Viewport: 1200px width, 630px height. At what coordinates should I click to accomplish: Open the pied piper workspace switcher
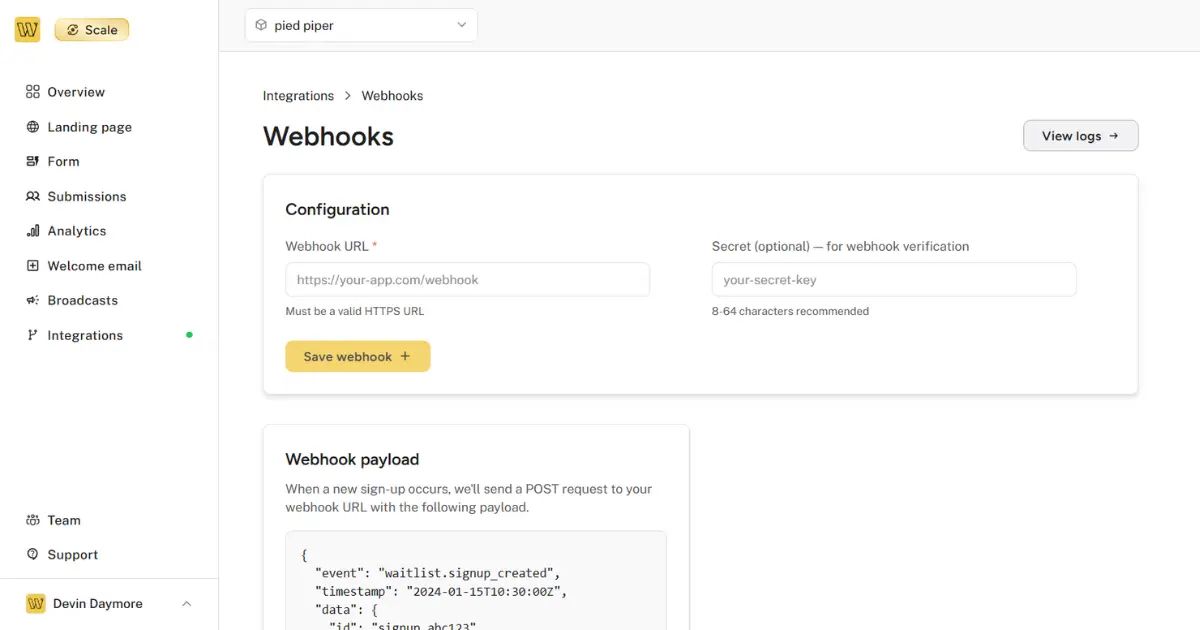pos(361,24)
